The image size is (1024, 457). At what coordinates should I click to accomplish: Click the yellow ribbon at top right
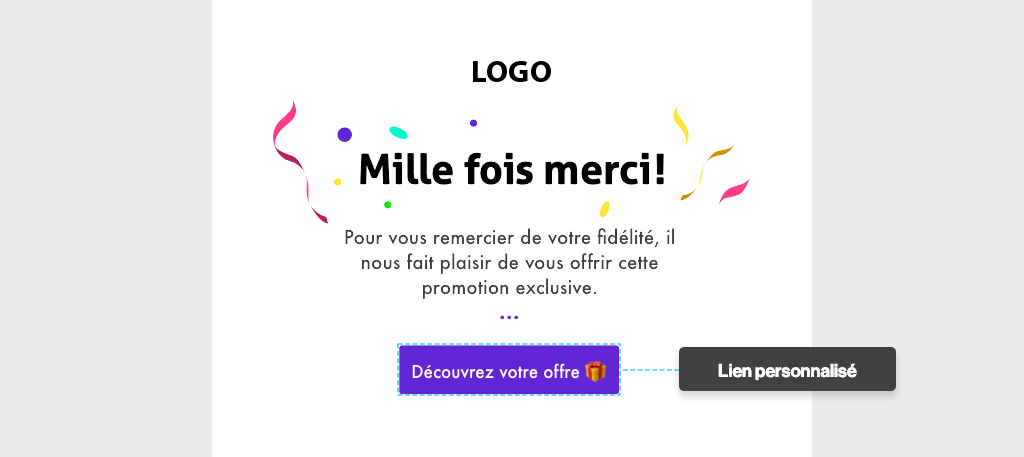pyautogui.click(x=680, y=124)
